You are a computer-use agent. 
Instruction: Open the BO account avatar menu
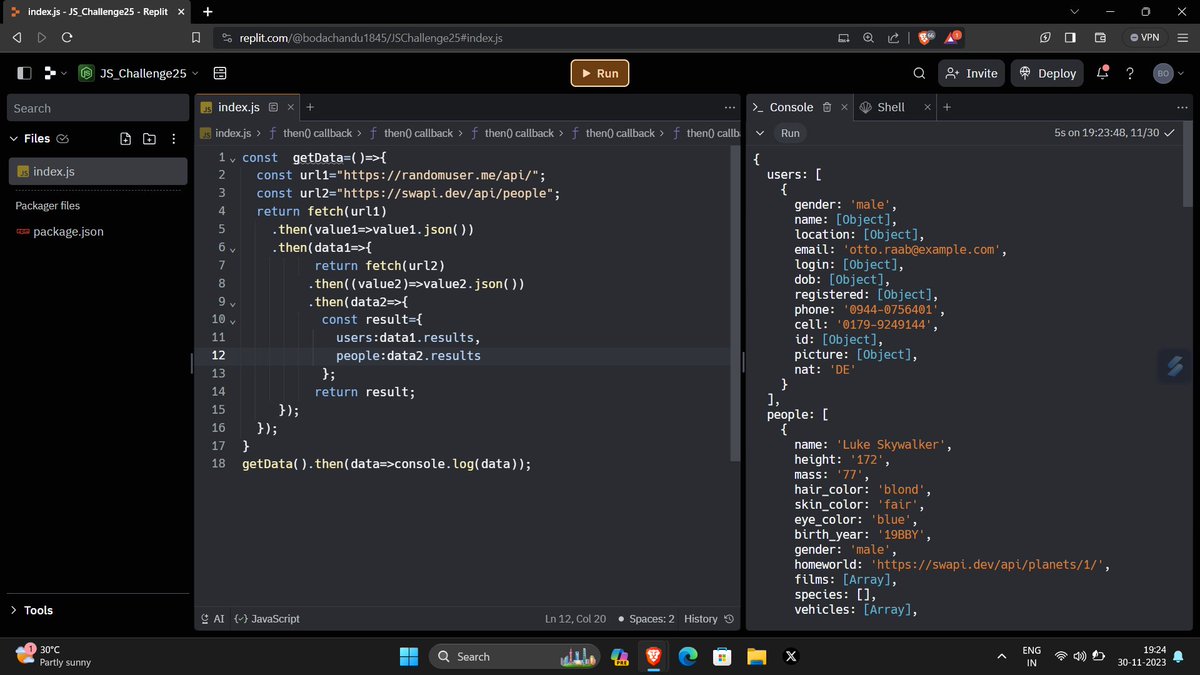pyautogui.click(x=1163, y=73)
